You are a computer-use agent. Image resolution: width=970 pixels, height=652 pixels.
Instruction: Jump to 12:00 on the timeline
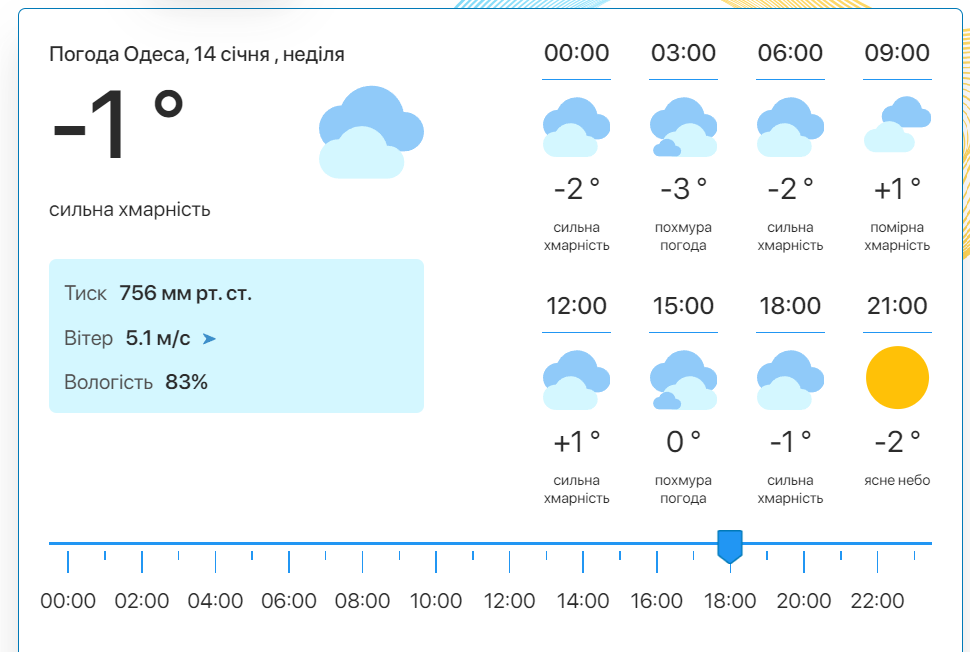coord(509,601)
